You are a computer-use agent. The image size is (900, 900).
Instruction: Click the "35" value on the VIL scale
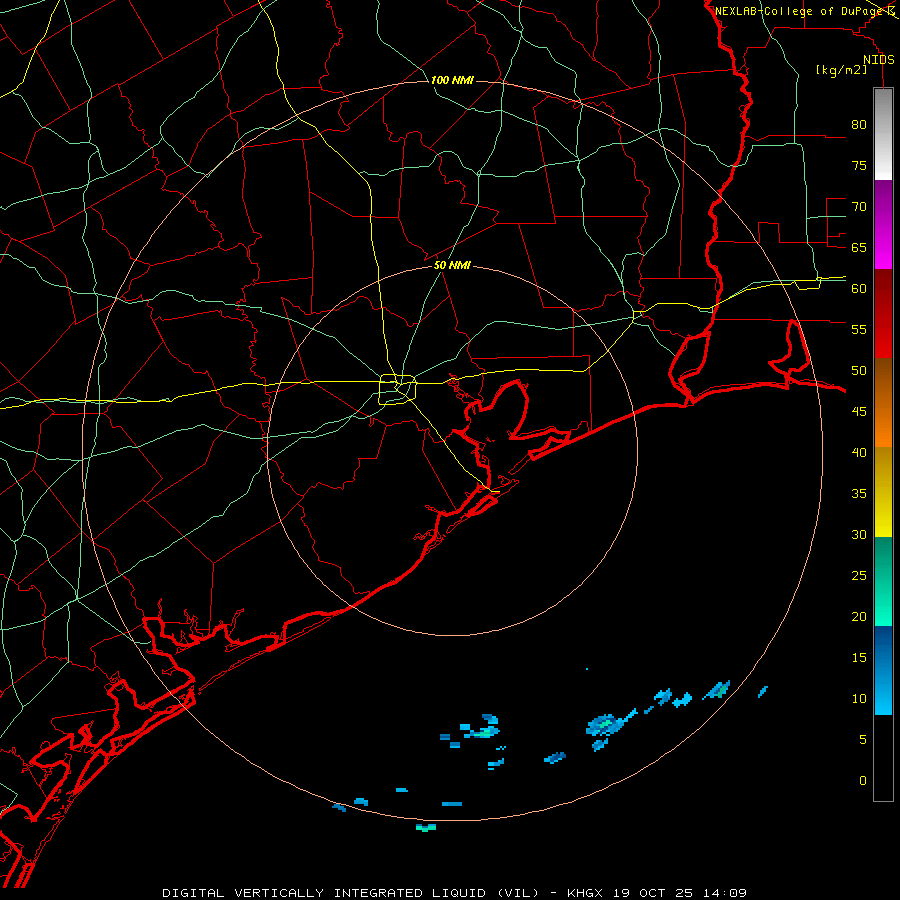point(859,494)
